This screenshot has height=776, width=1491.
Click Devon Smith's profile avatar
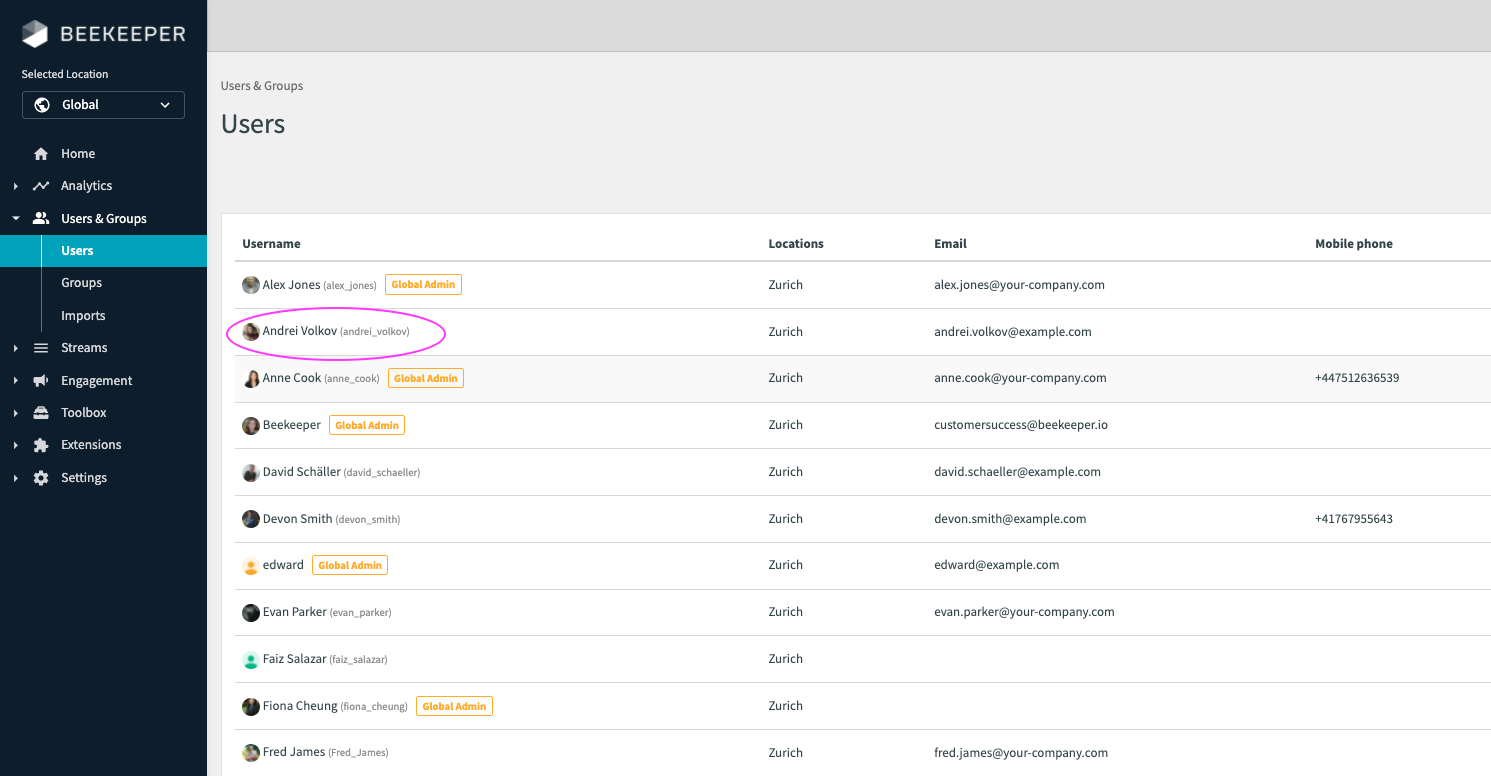coord(250,518)
